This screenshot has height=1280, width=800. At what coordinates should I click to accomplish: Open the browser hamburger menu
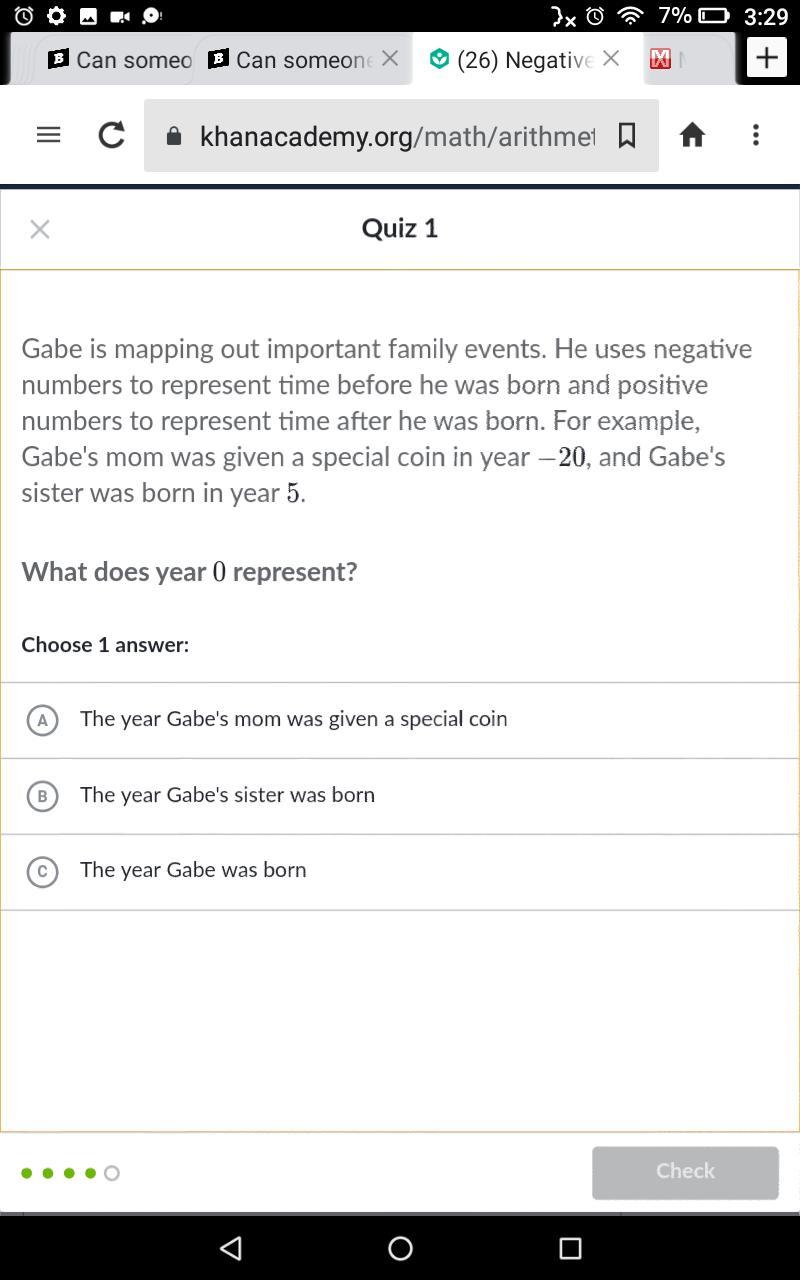coord(48,135)
